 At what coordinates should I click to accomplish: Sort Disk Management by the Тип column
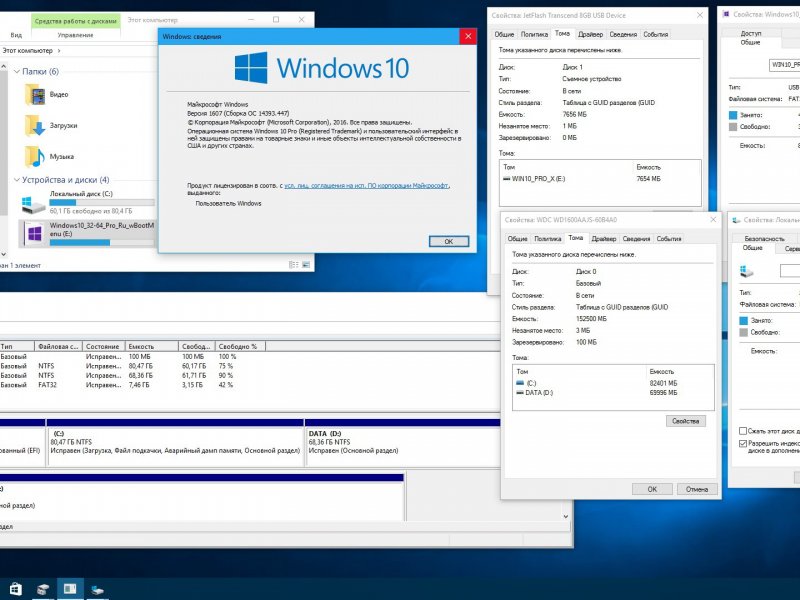(x=17, y=346)
